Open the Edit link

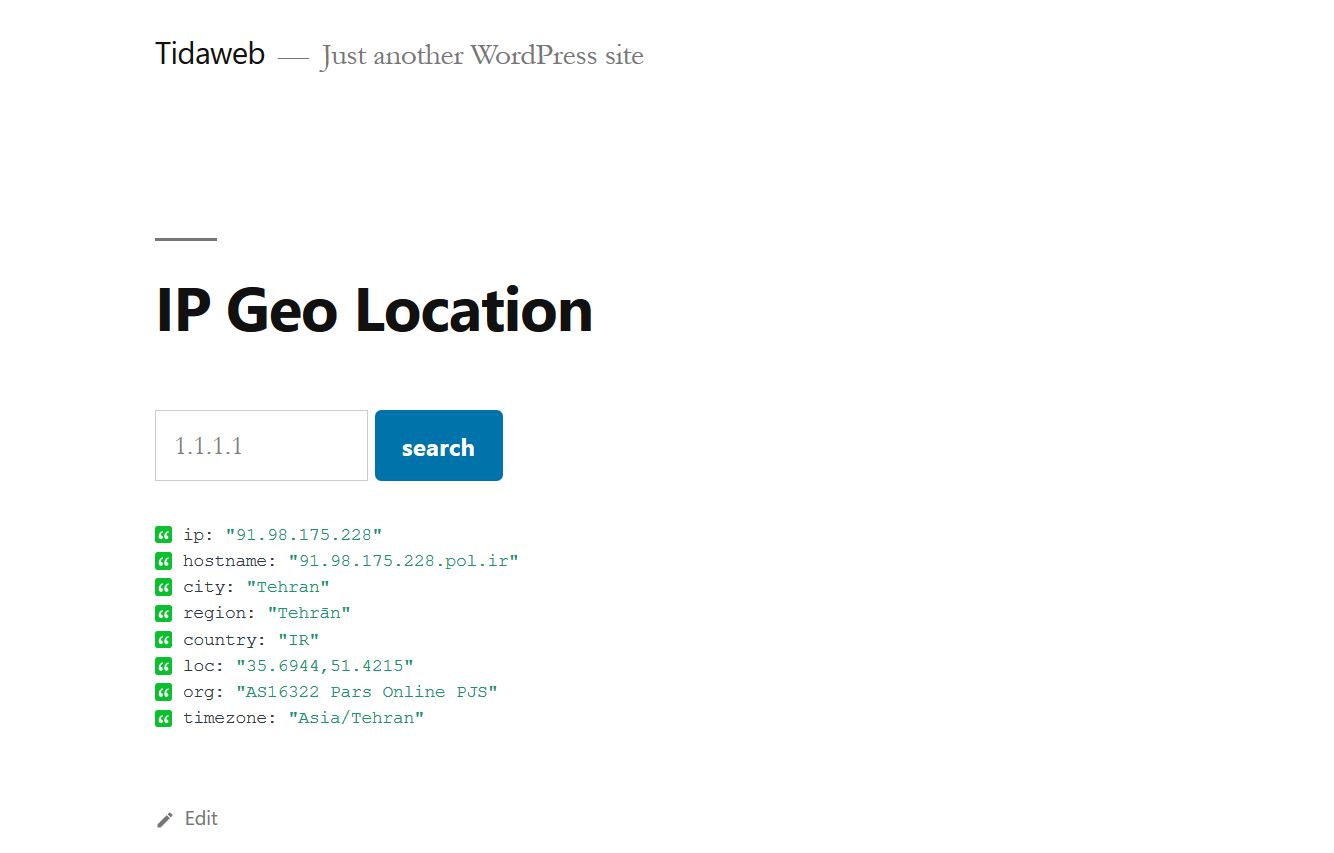(x=201, y=819)
